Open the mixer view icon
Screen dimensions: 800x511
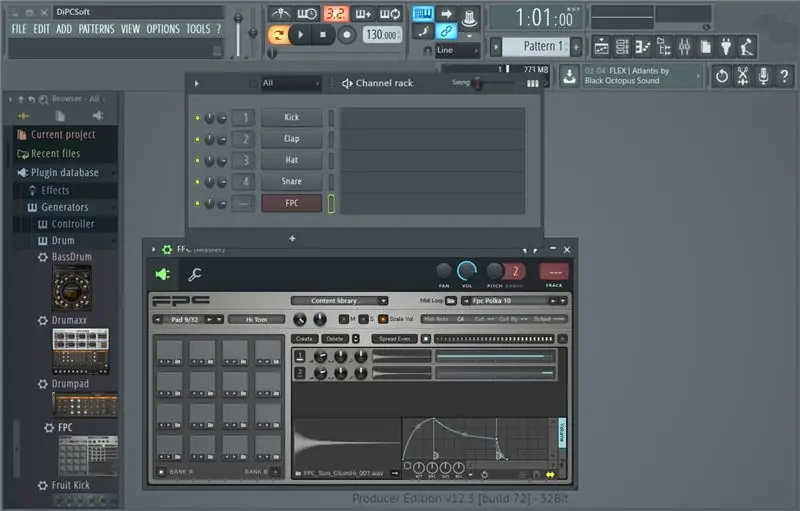pos(684,47)
